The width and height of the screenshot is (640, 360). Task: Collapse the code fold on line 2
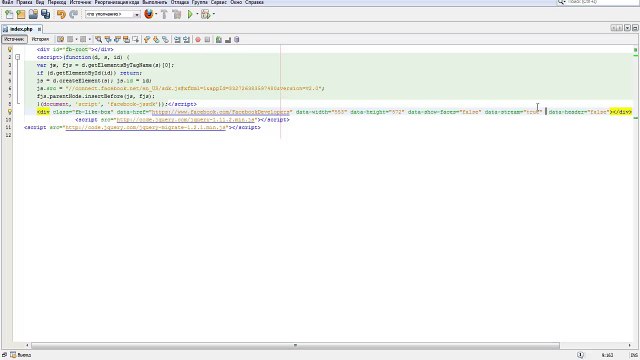tap(18, 57)
